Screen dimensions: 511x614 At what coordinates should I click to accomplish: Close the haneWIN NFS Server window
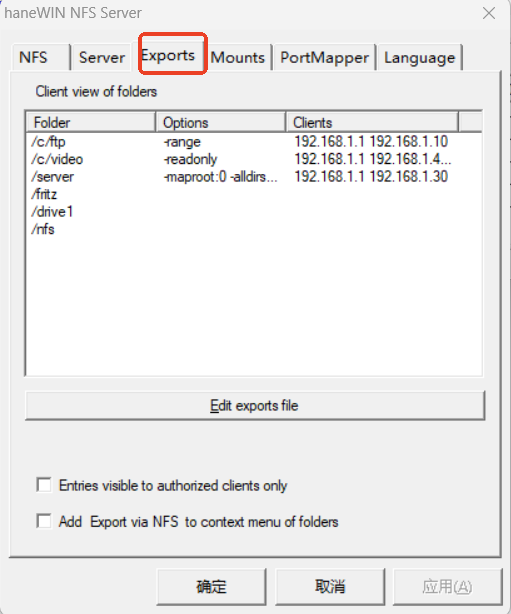[489, 13]
